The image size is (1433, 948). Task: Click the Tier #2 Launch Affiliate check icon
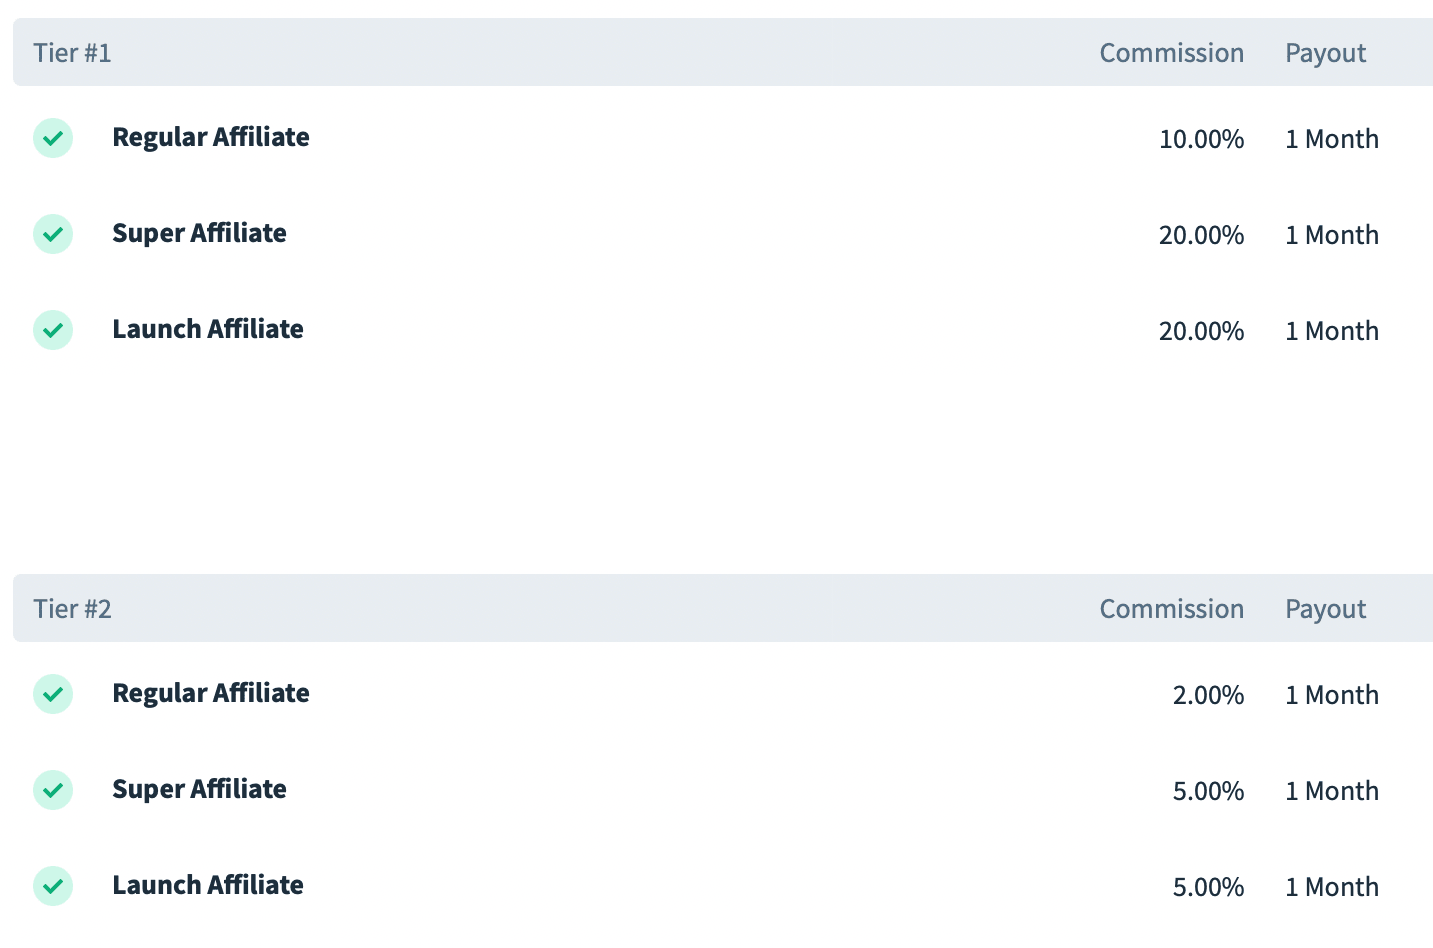[x=53, y=886]
